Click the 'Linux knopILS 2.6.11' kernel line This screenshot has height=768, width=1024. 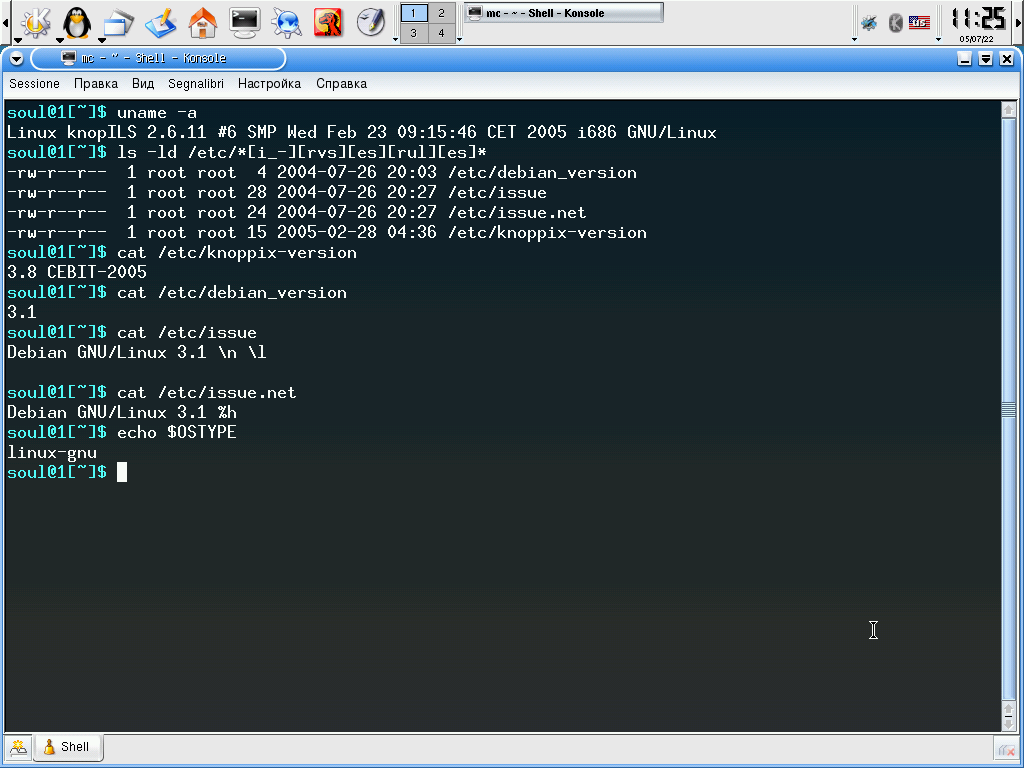(x=362, y=133)
